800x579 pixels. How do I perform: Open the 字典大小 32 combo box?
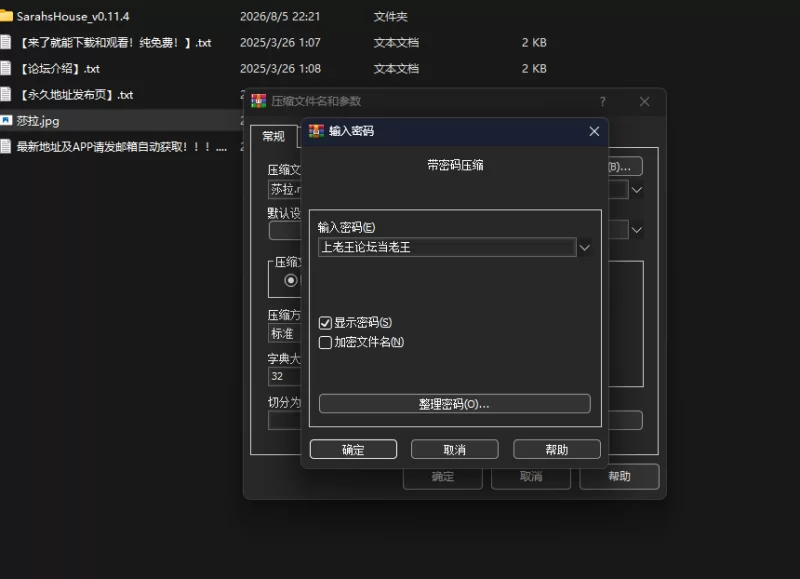(284, 376)
